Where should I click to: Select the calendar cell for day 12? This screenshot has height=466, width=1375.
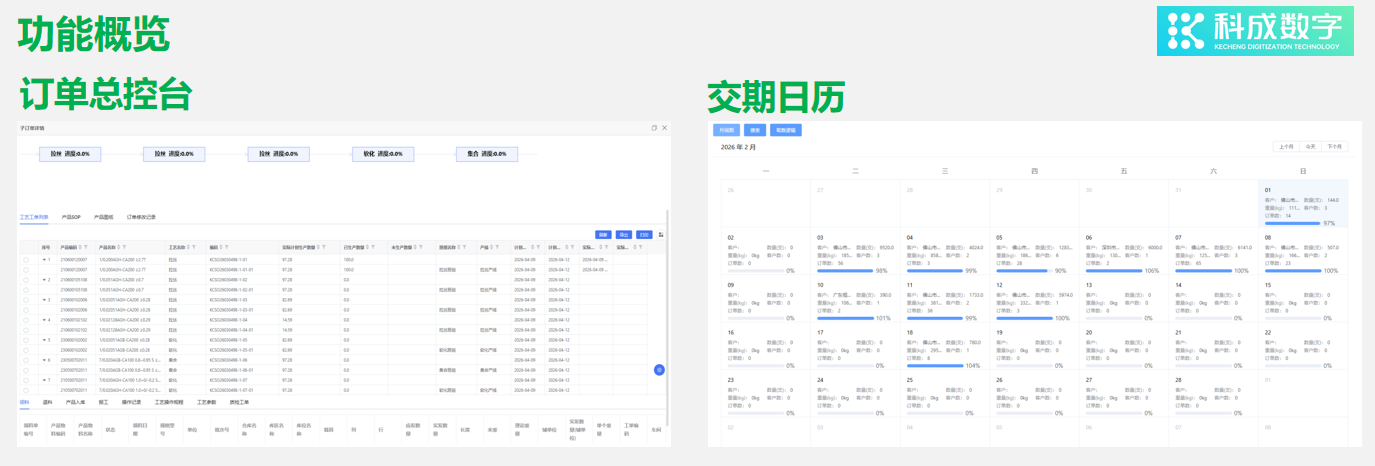point(1034,301)
